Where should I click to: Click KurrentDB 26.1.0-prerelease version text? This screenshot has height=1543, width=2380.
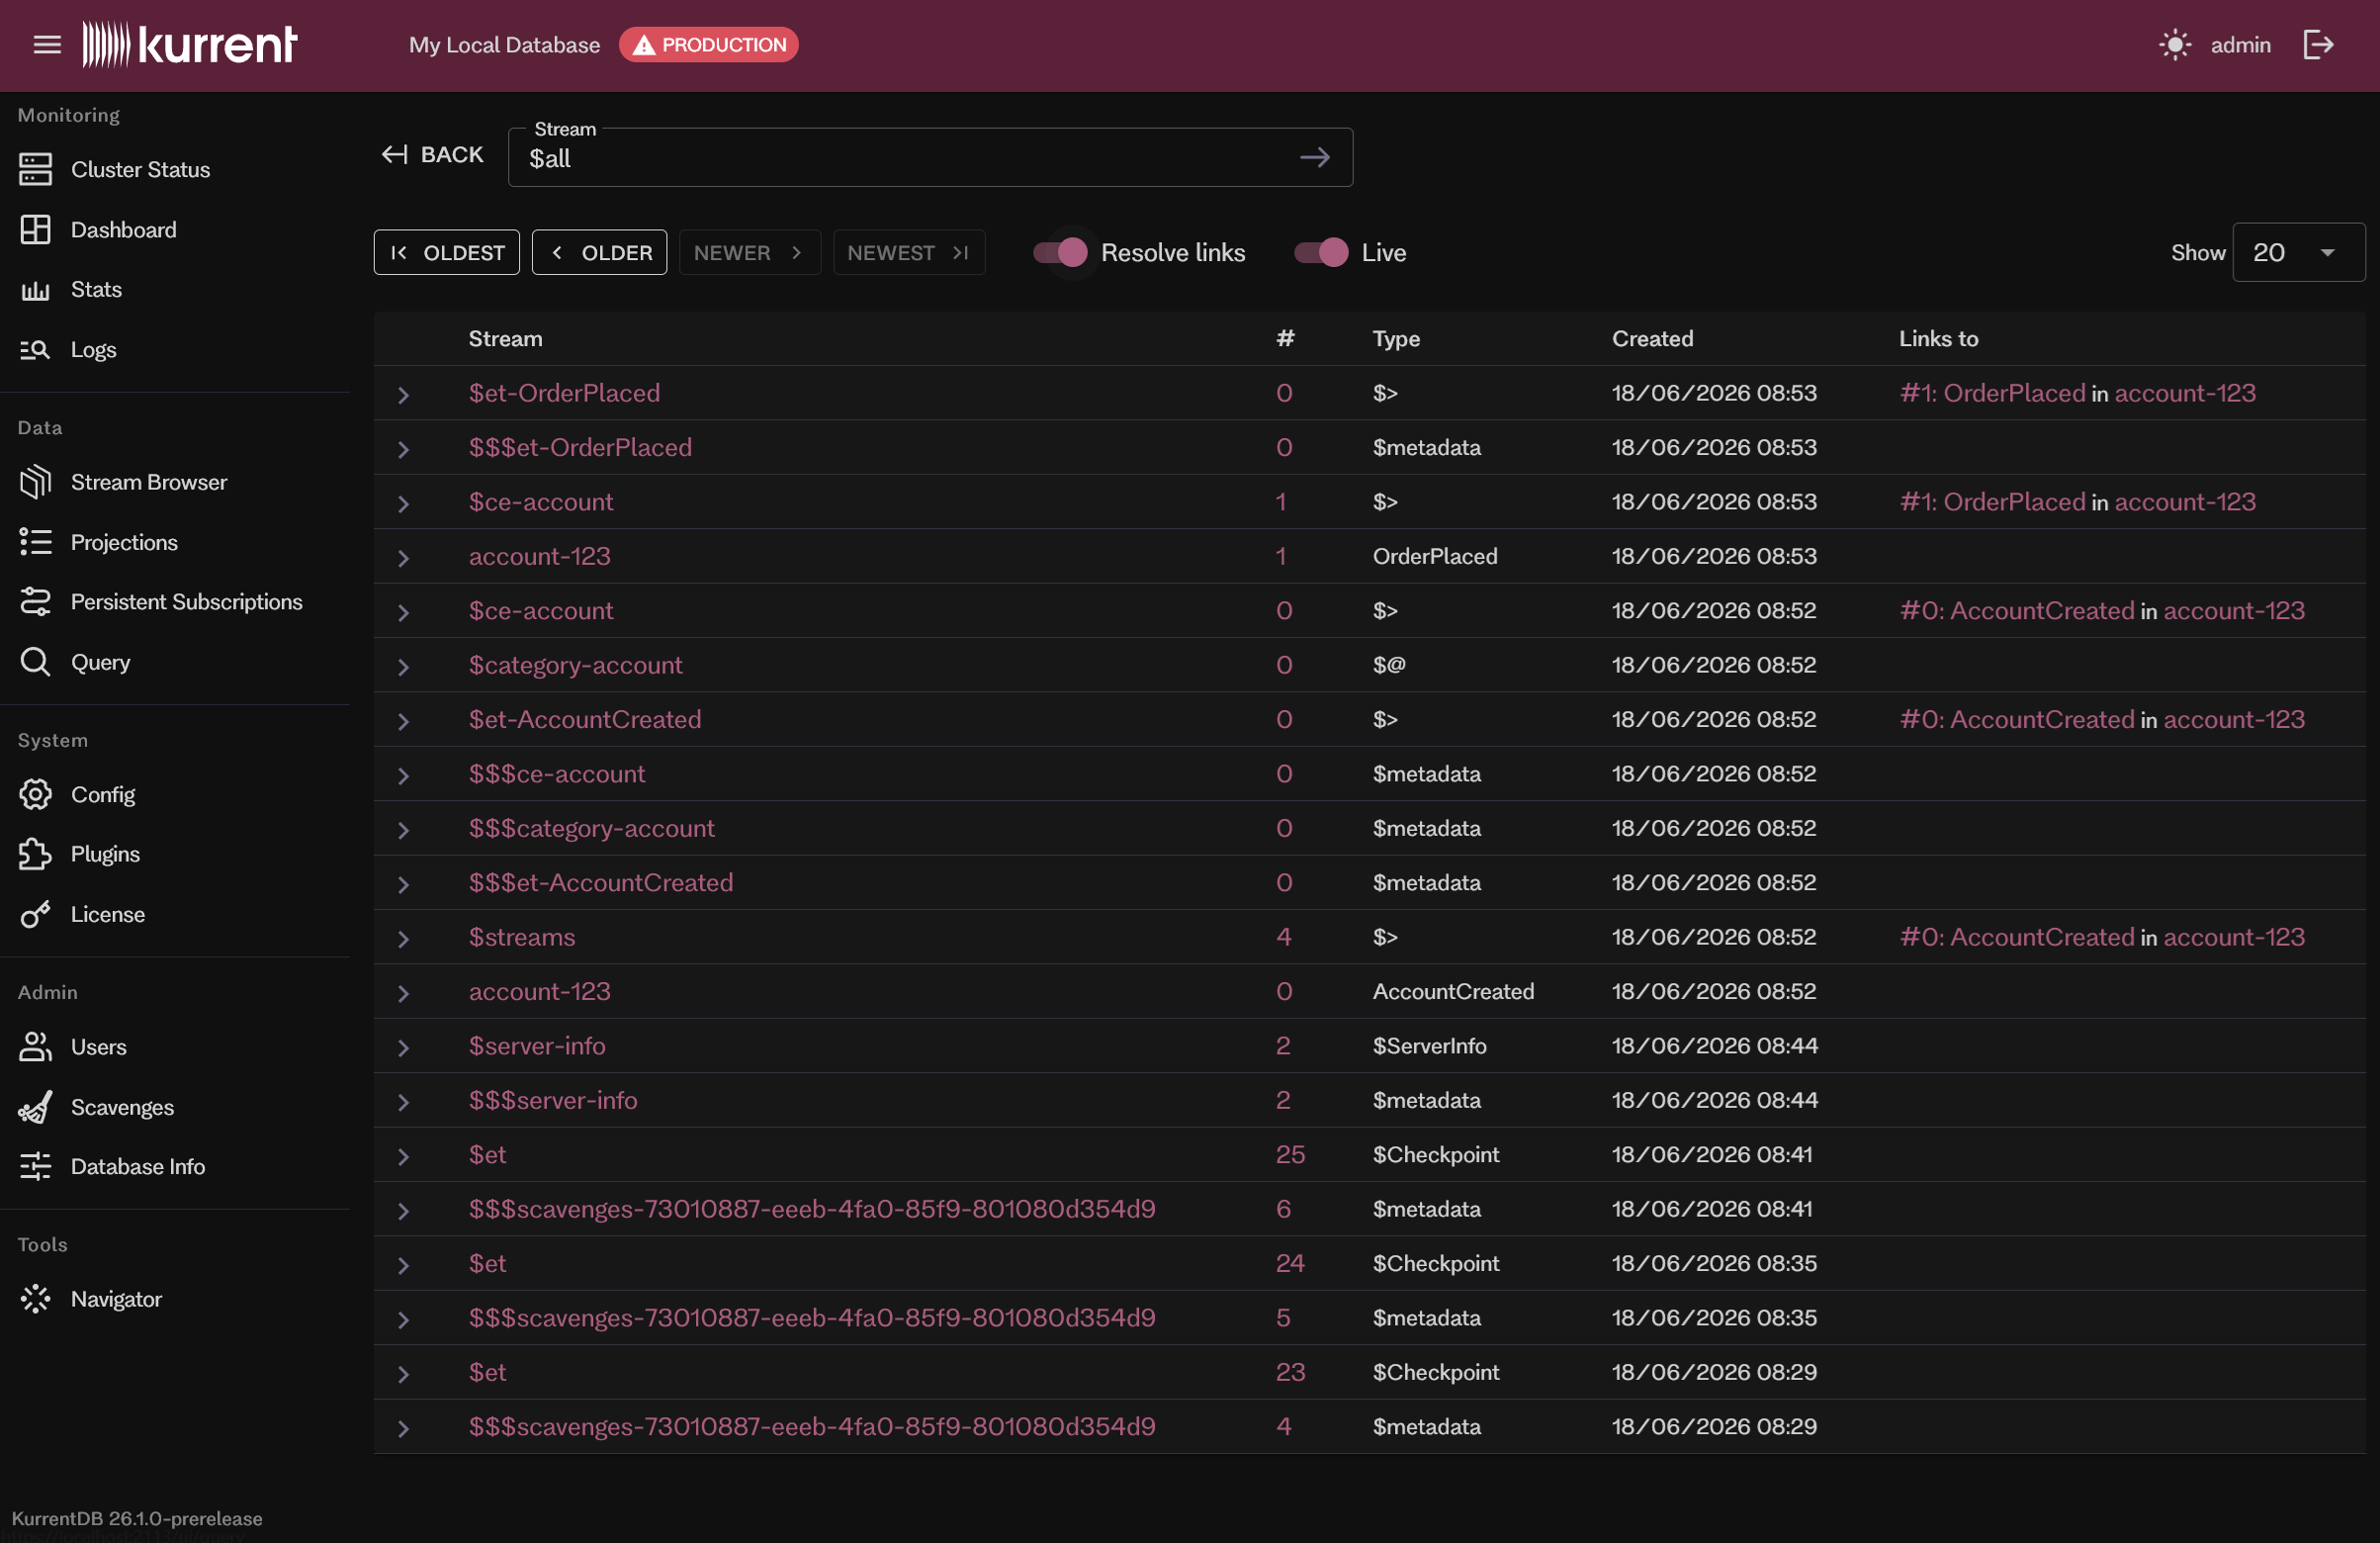(x=137, y=1517)
